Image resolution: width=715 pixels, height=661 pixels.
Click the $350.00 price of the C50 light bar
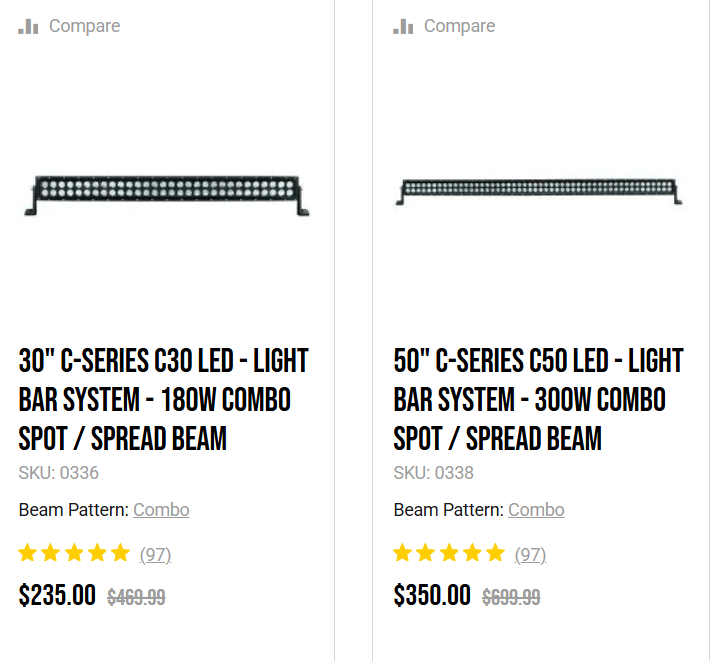coord(432,596)
